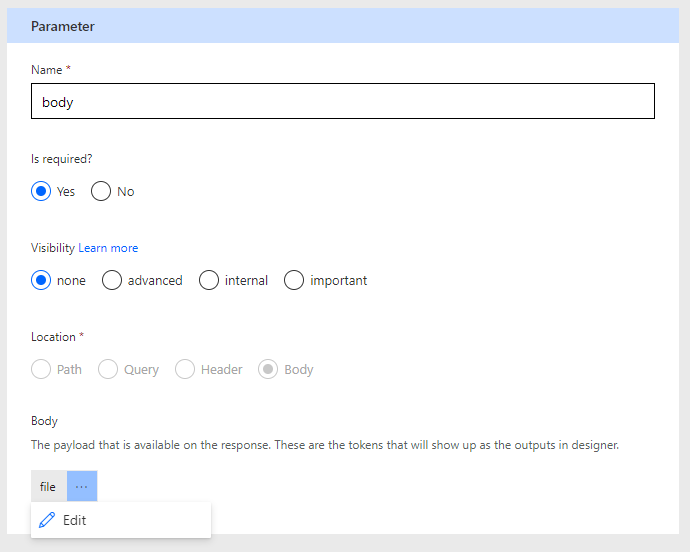Click the Location field label
This screenshot has height=552, width=690.
pos(55,337)
